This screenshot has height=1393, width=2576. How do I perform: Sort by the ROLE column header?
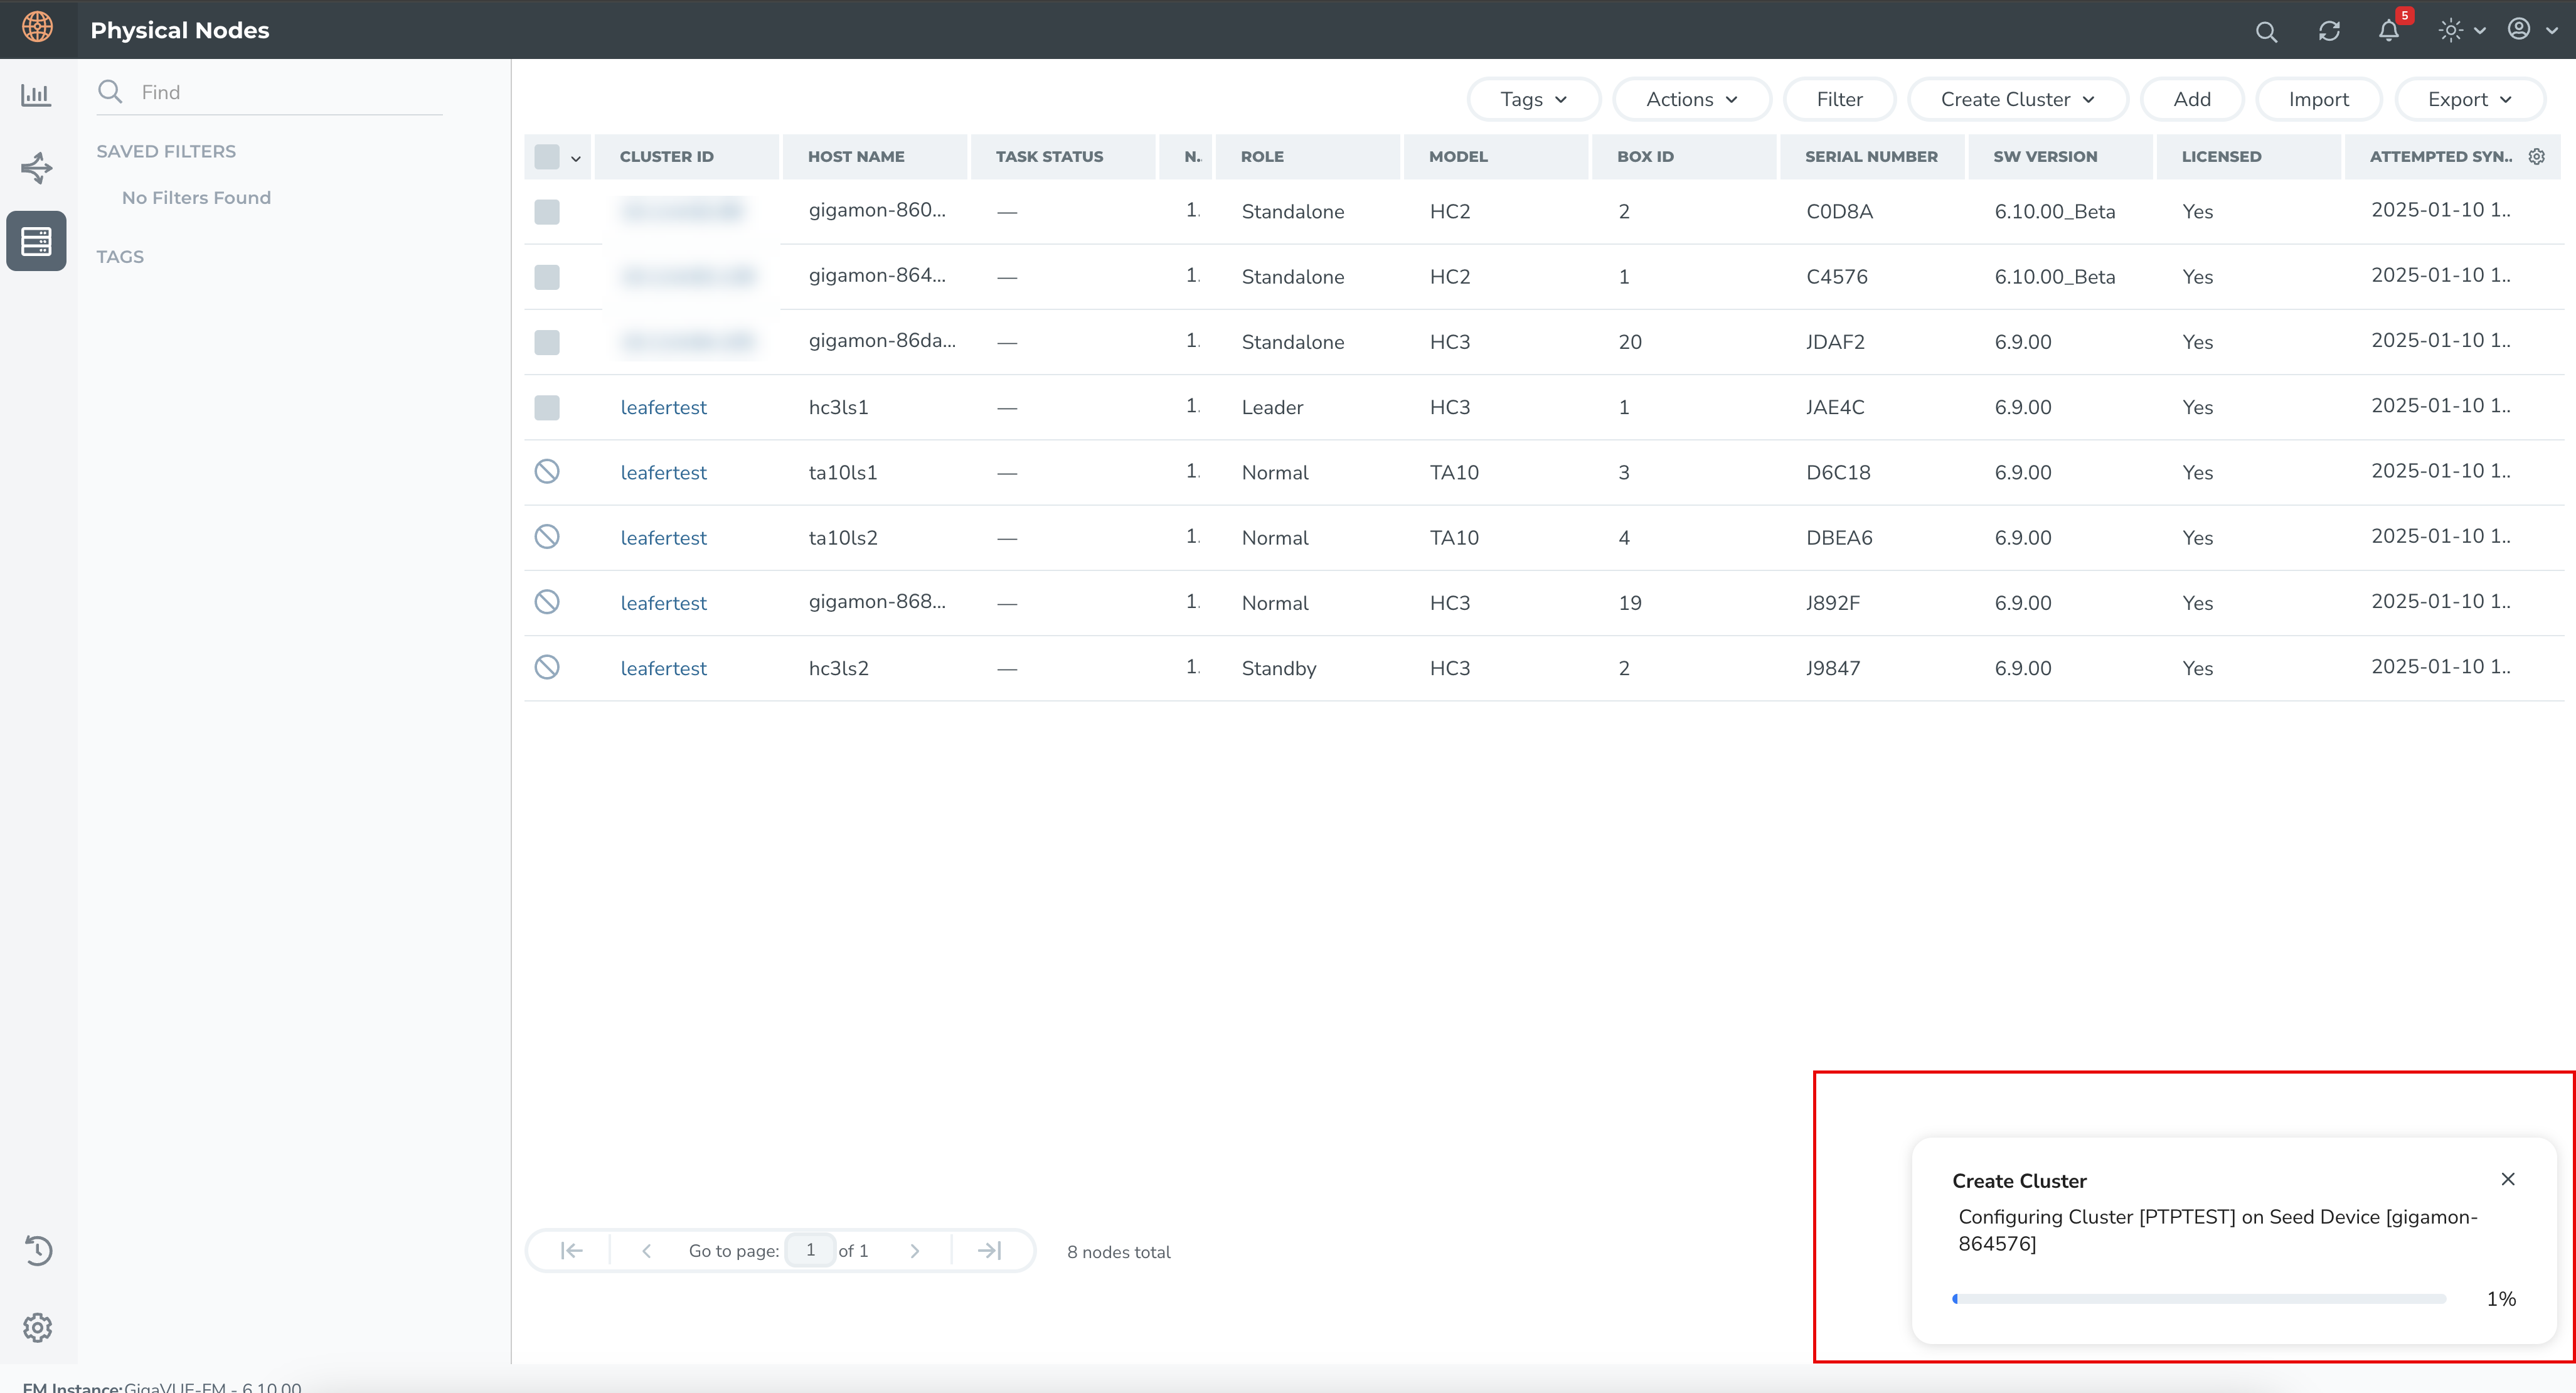point(1262,156)
